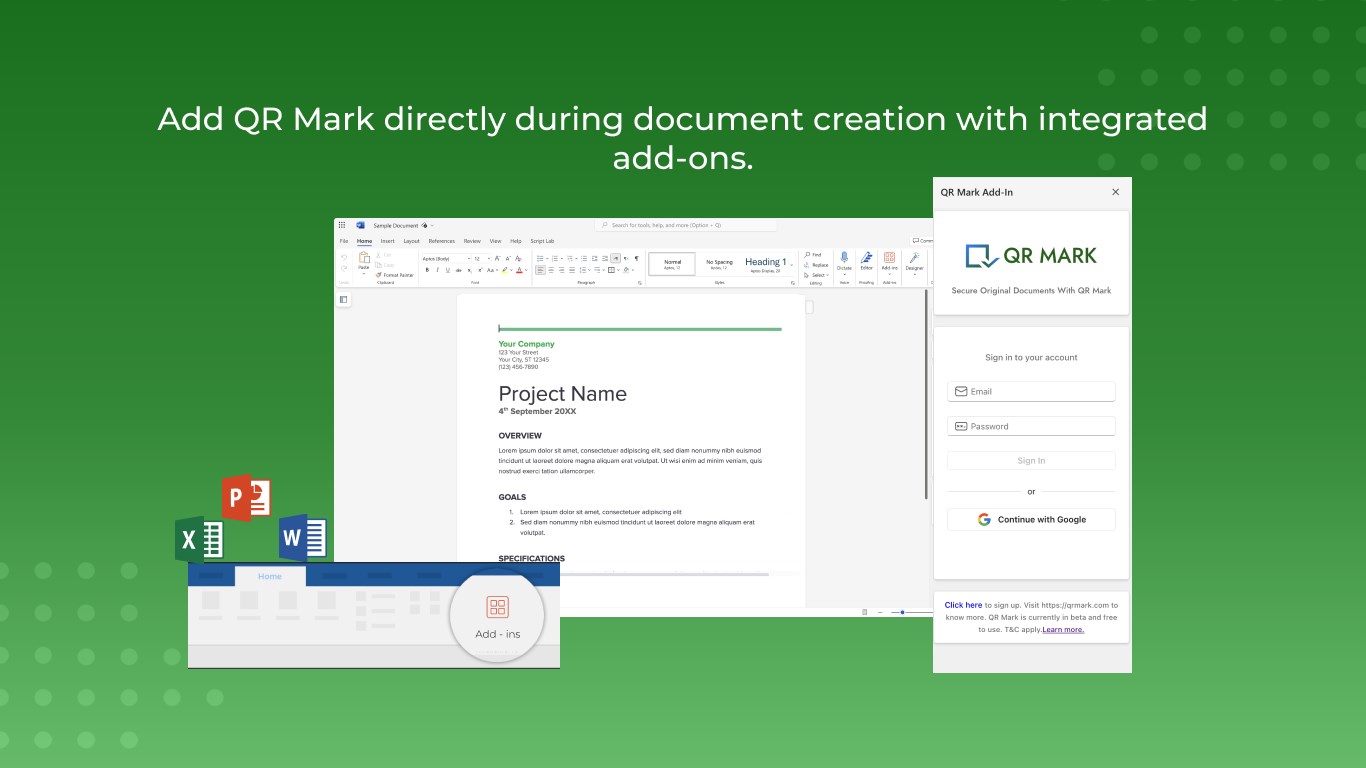1366x768 pixels.
Task: Click the Sign In button
Action: point(1031,461)
